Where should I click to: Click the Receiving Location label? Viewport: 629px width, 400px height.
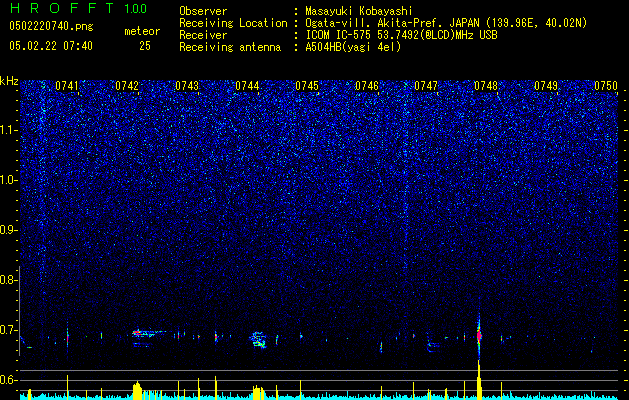(x=233, y=23)
